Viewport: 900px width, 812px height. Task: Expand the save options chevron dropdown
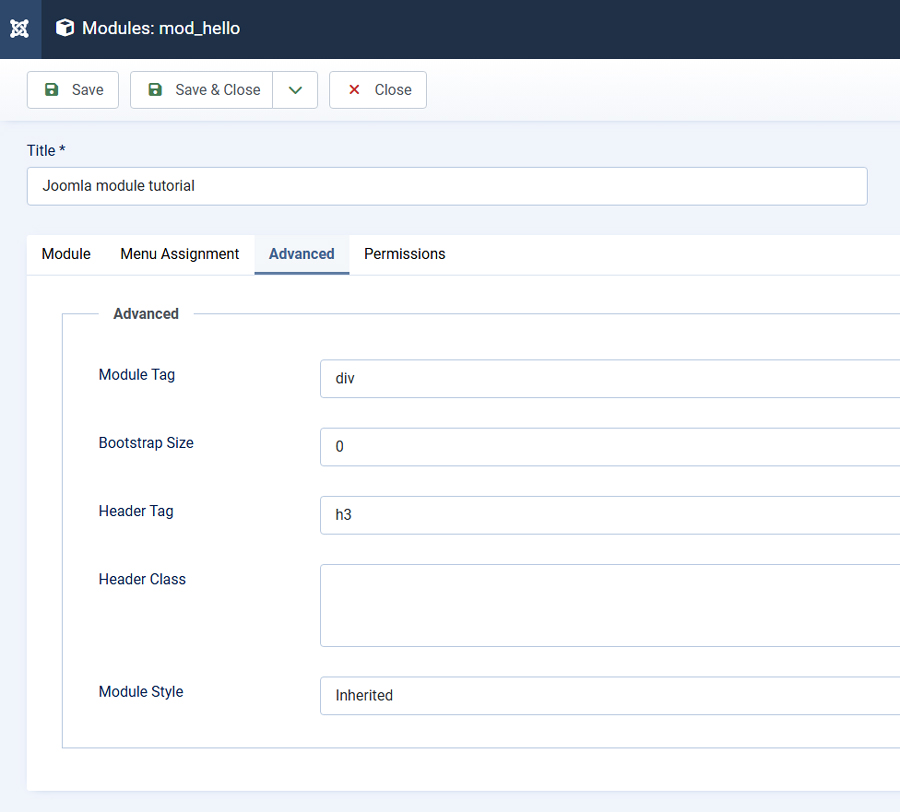click(x=295, y=90)
